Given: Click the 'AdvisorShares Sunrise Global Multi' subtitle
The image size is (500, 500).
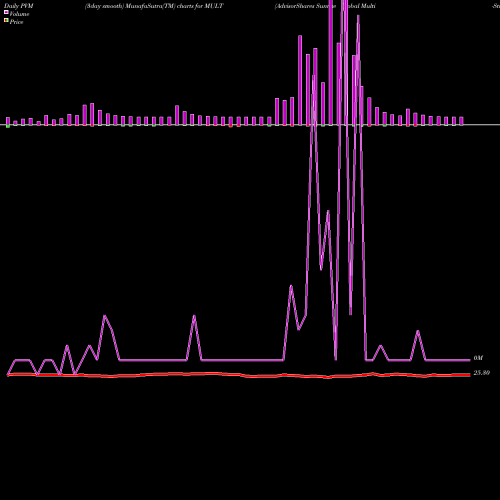Looking at the screenshot, I should click(x=325, y=6).
